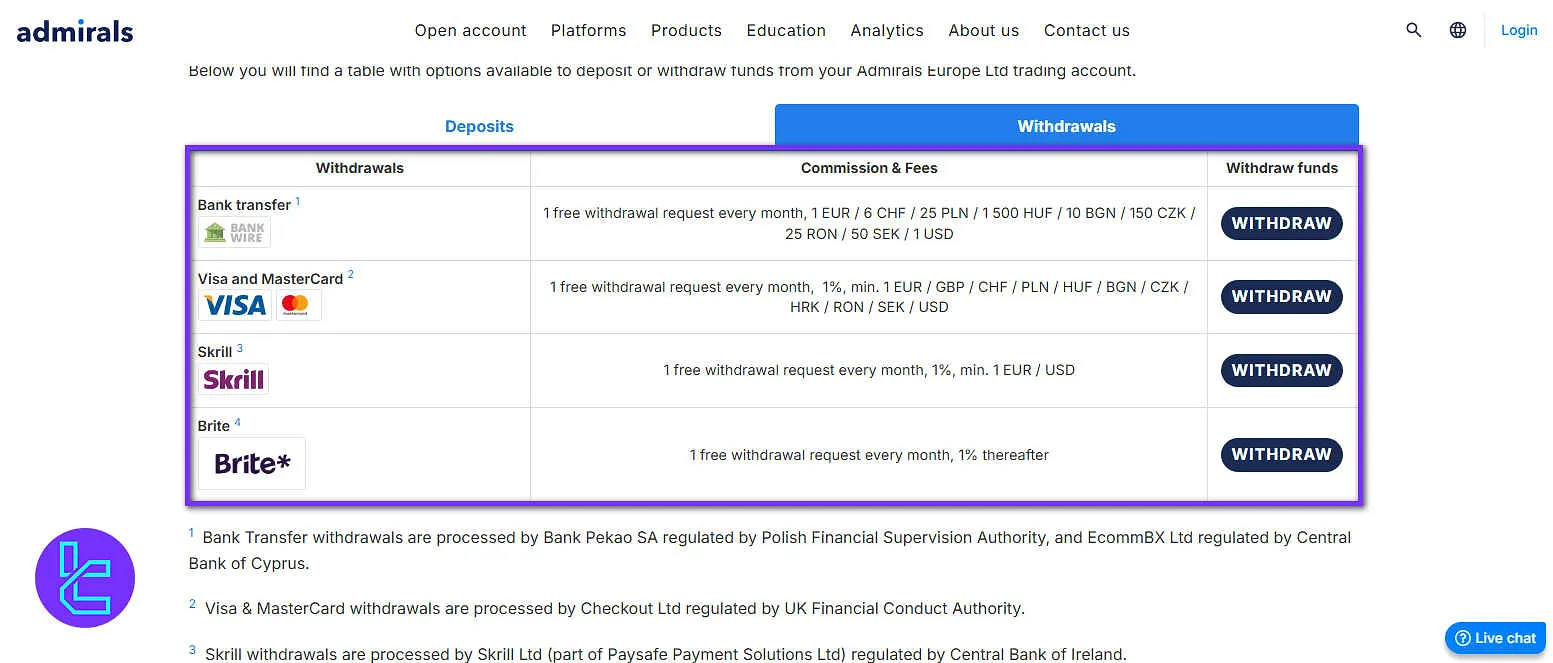Screen dimensions: 1553x663
Task: Click the Bank Wire logo
Action: 234,232
